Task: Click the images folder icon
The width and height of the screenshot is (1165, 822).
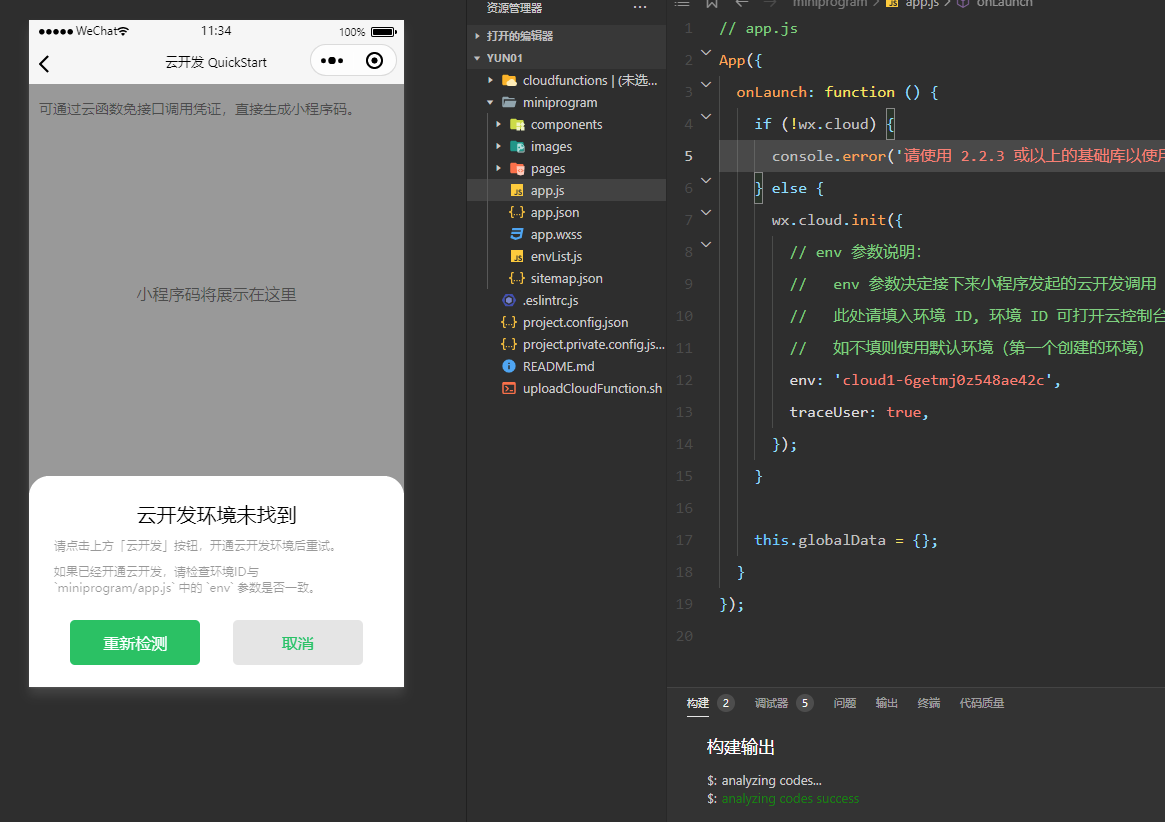Action: click(x=517, y=146)
